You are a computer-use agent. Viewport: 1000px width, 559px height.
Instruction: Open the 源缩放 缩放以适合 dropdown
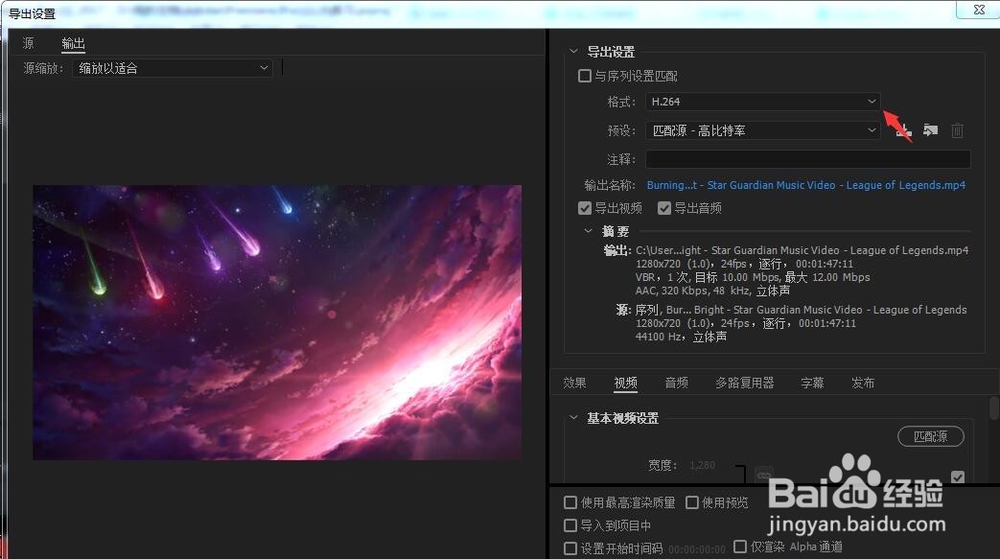pos(173,68)
